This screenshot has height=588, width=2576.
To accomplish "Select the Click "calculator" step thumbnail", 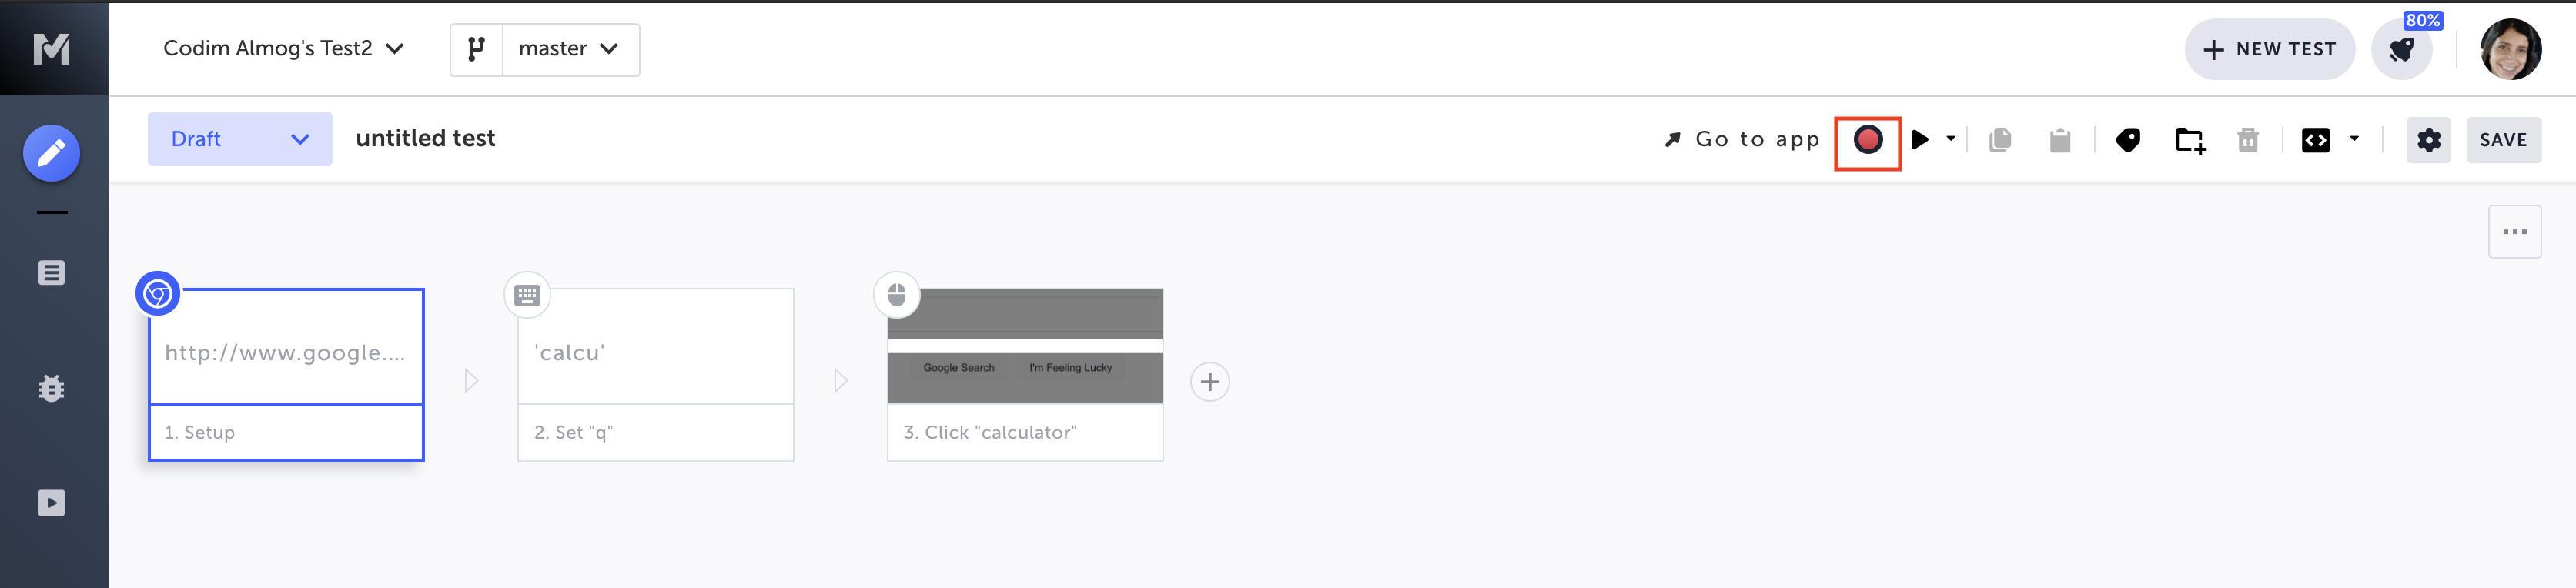I will tap(1024, 347).
